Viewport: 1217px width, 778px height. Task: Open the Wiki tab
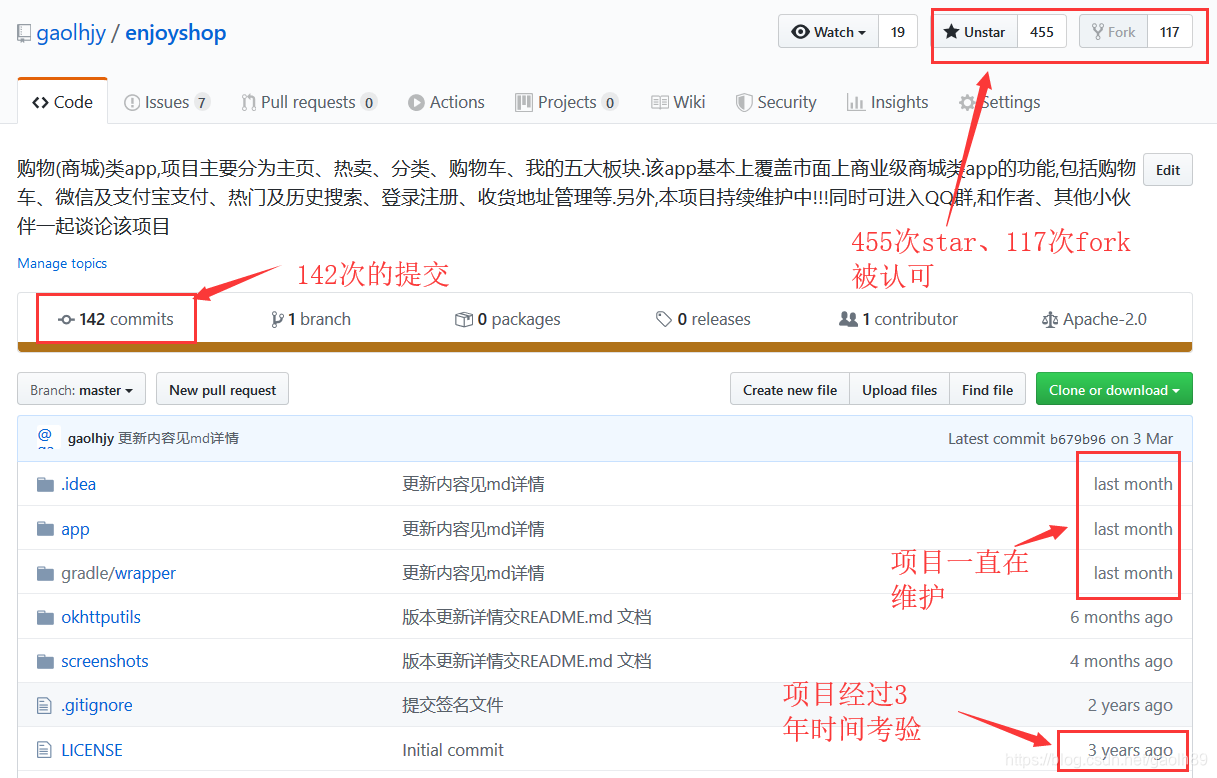[x=678, y=102]
